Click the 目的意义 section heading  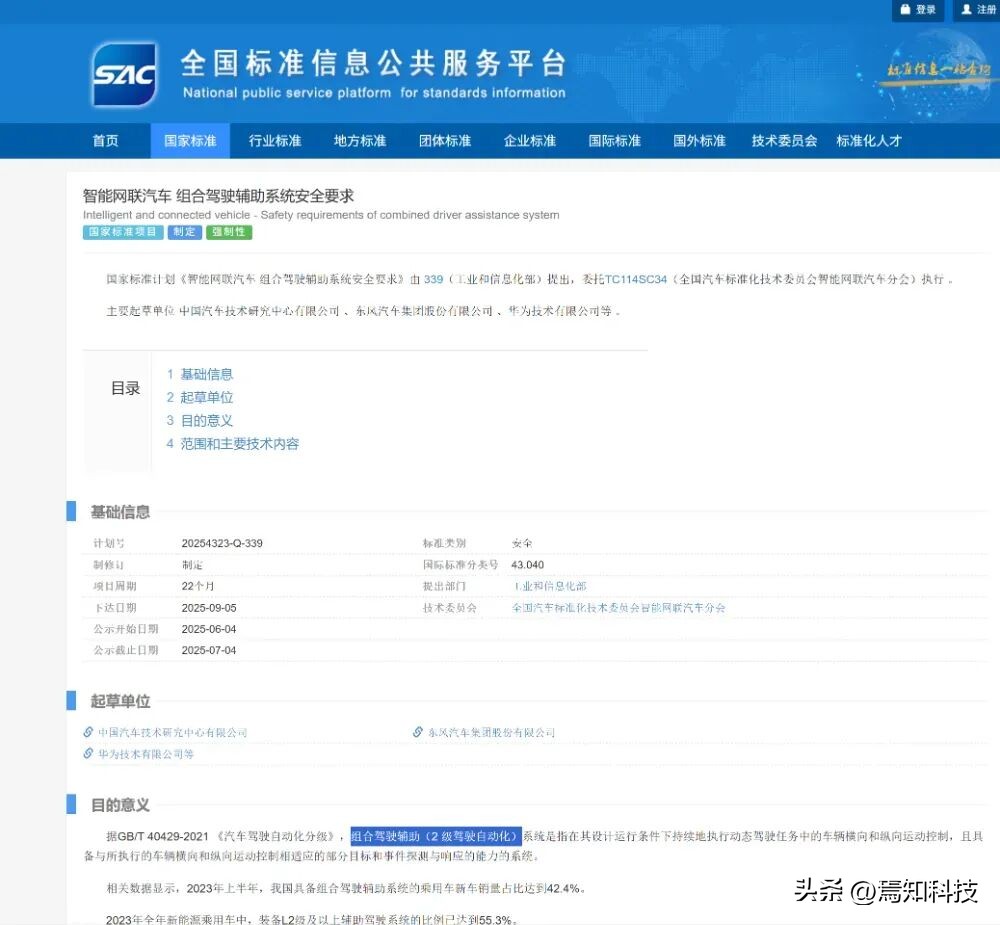120,805
